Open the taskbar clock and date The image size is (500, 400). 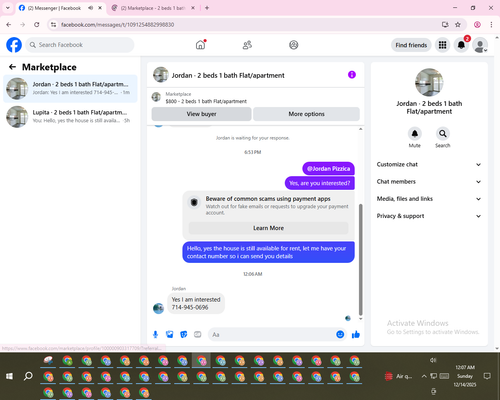point(465,376)
